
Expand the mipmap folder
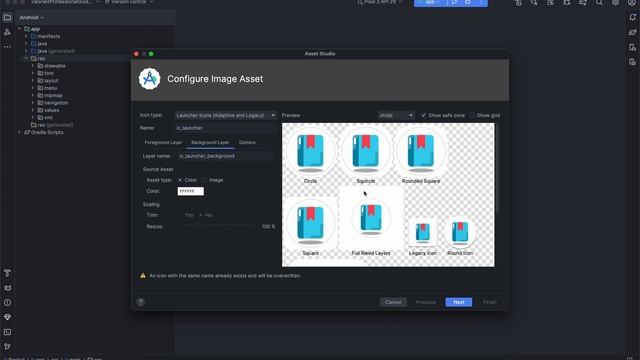[x=33, y=96]
